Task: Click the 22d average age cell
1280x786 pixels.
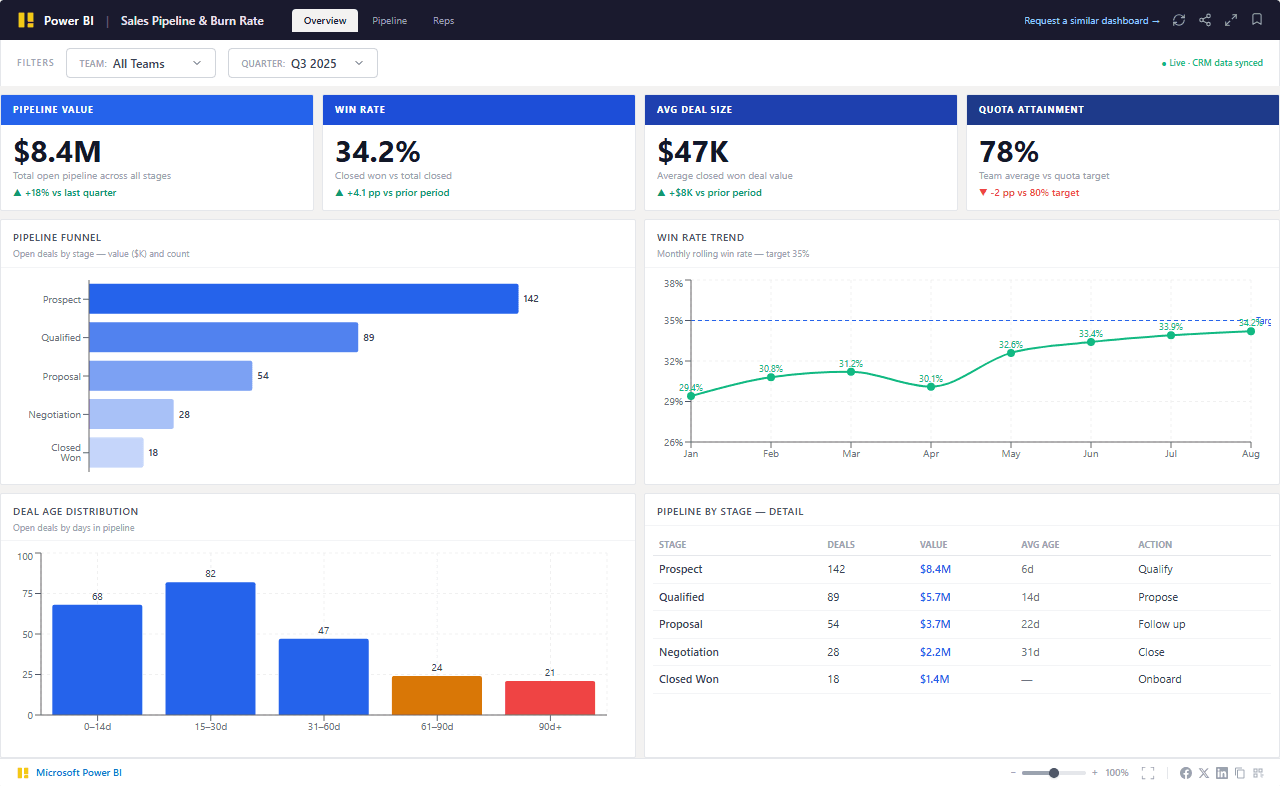Action: [x=1030, y=624]
